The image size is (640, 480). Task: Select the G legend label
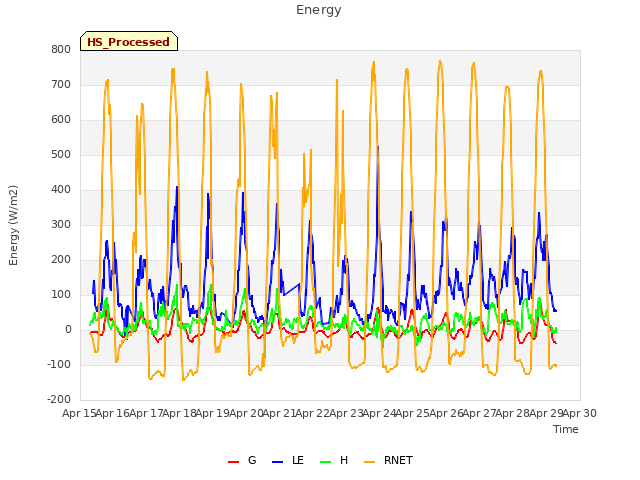(x=252, y=460)
